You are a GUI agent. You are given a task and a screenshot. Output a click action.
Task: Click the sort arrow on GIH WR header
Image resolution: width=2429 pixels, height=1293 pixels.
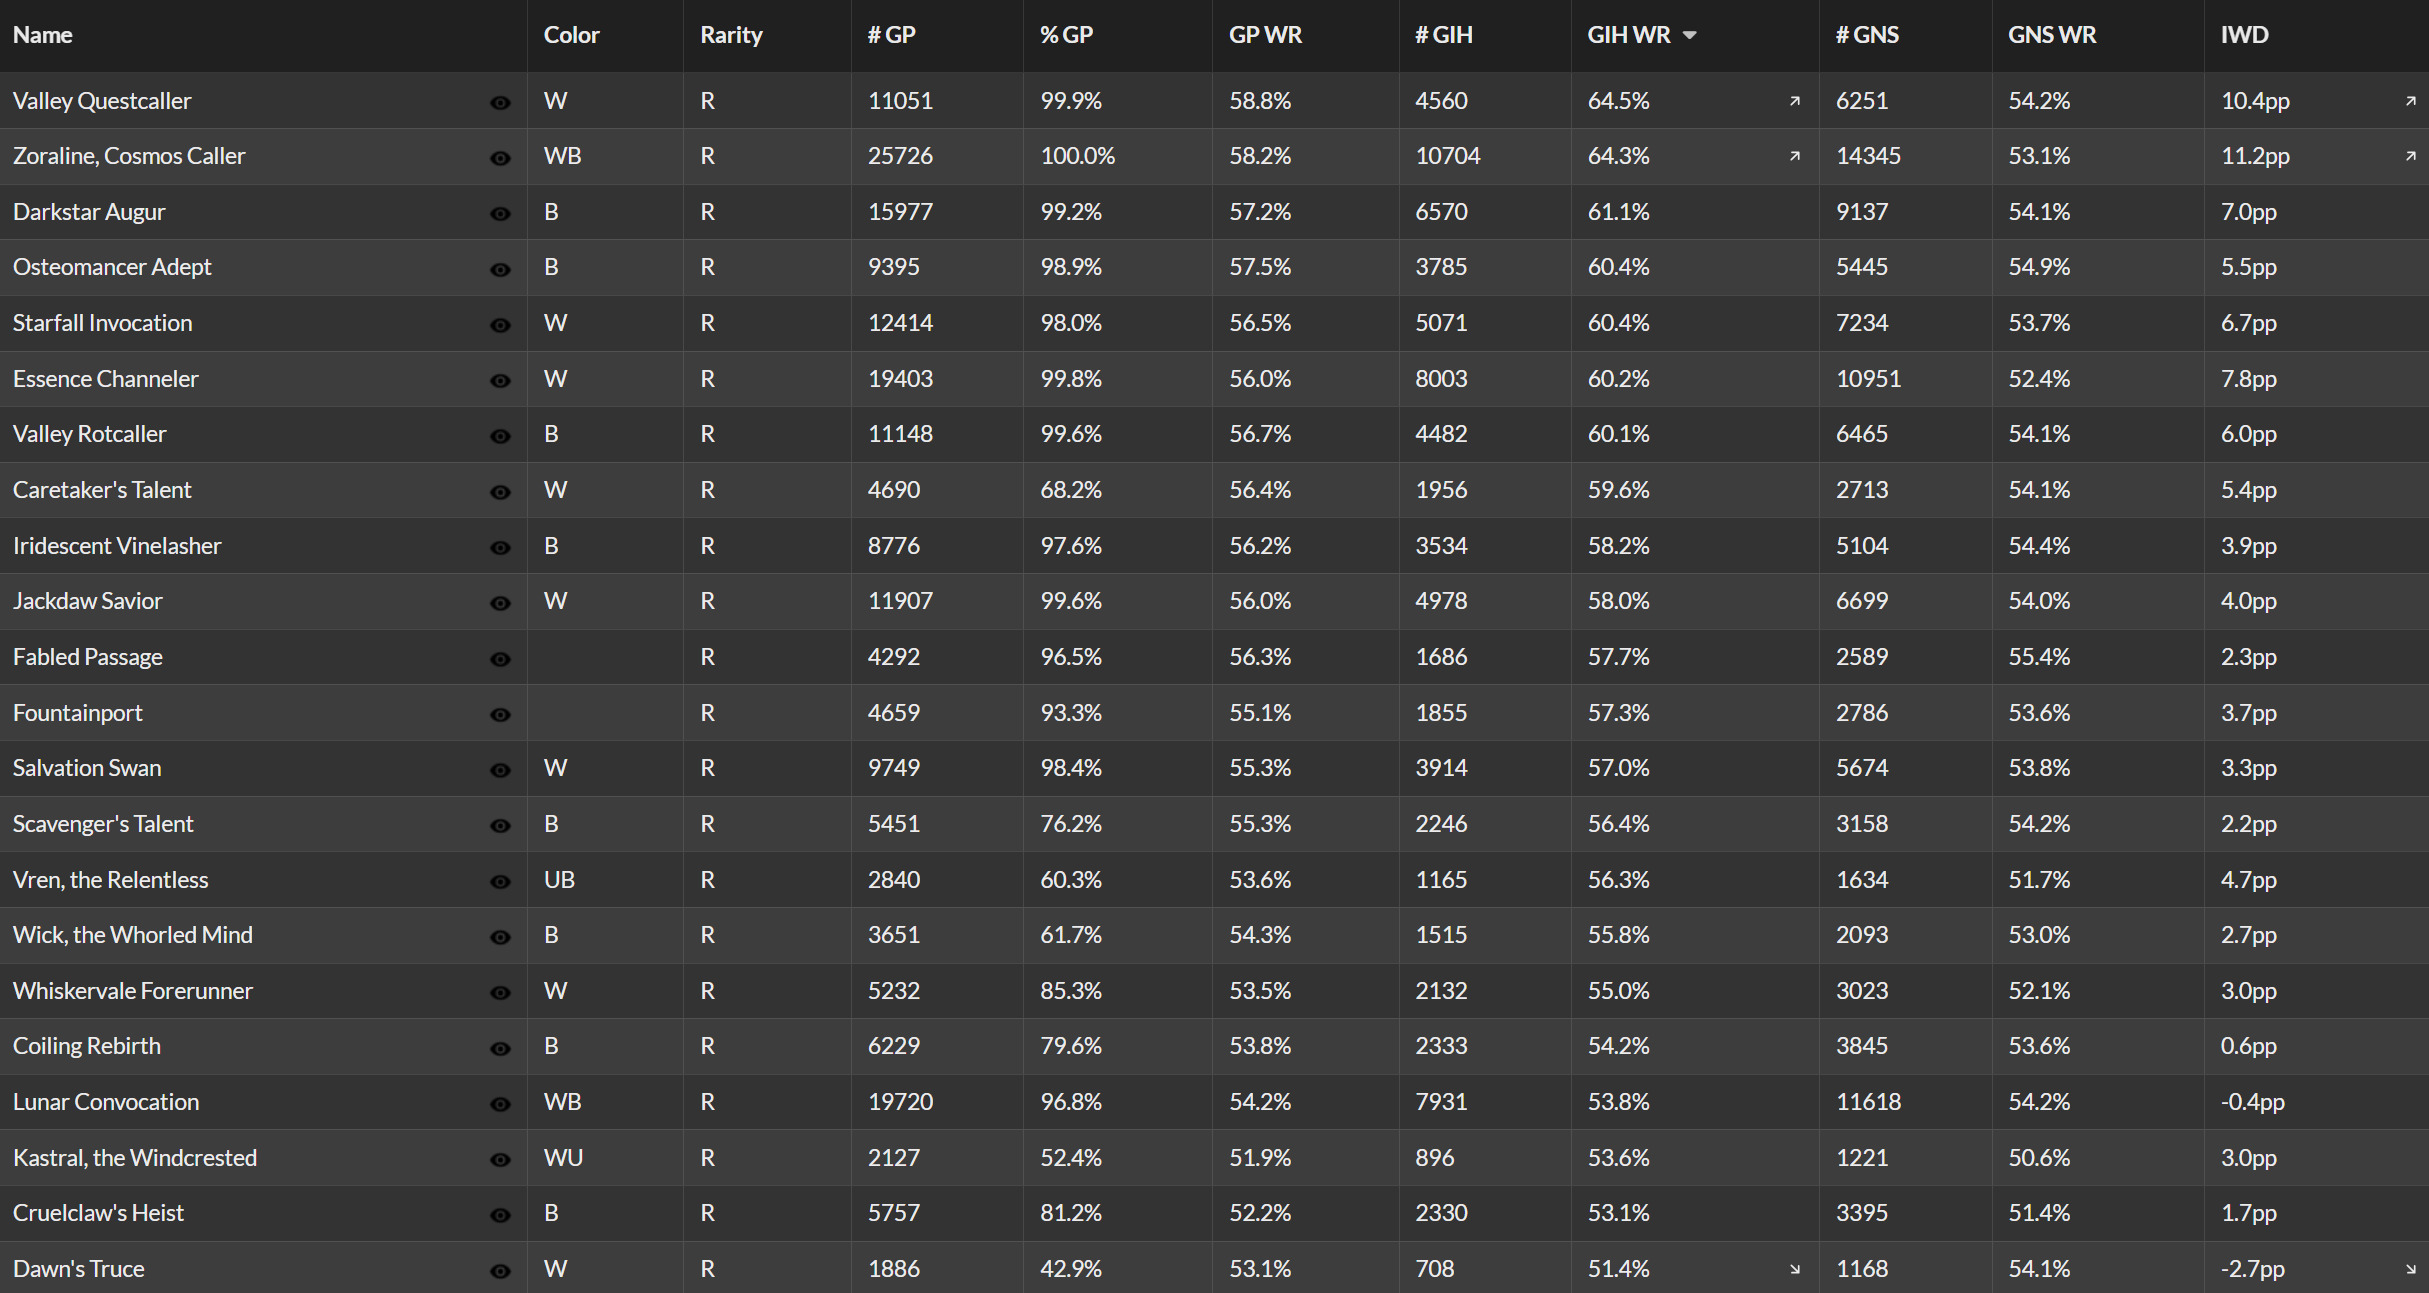pos(1690,35)
